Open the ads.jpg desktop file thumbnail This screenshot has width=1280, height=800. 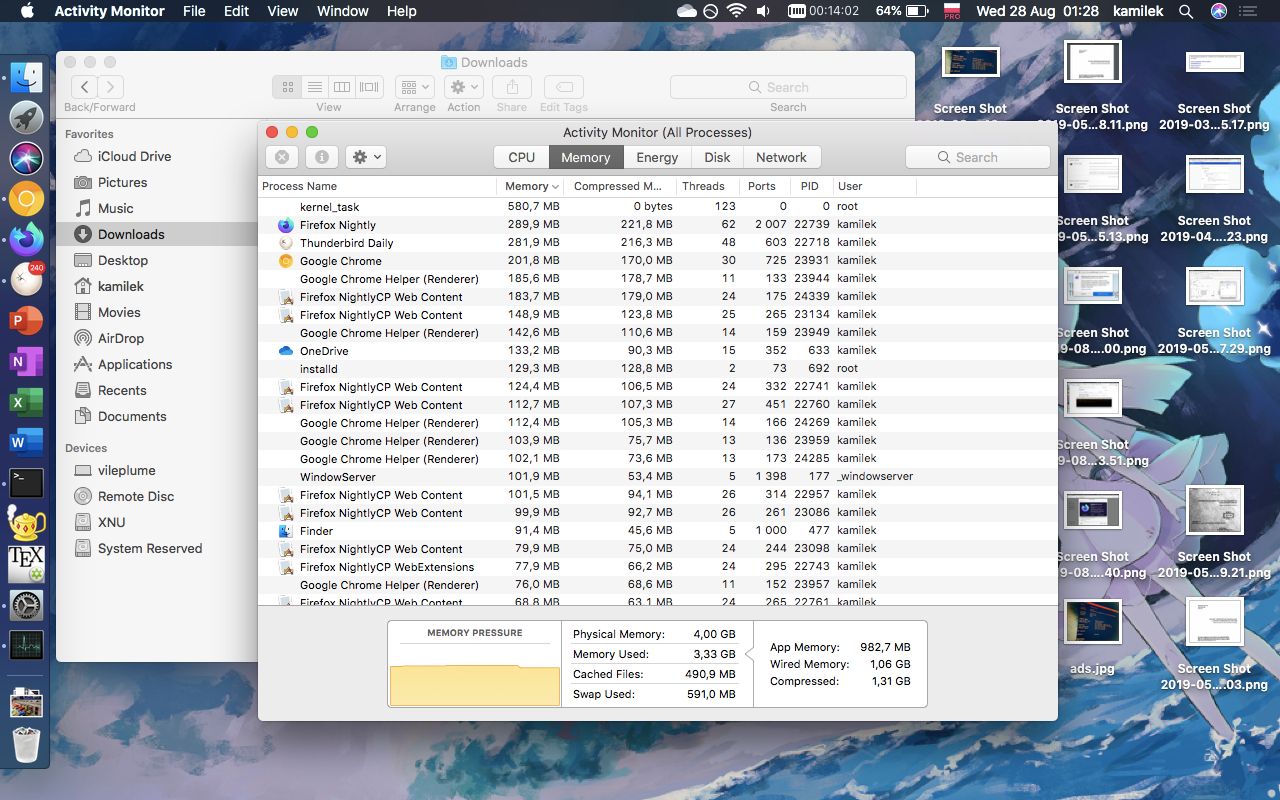(1092, 624)
